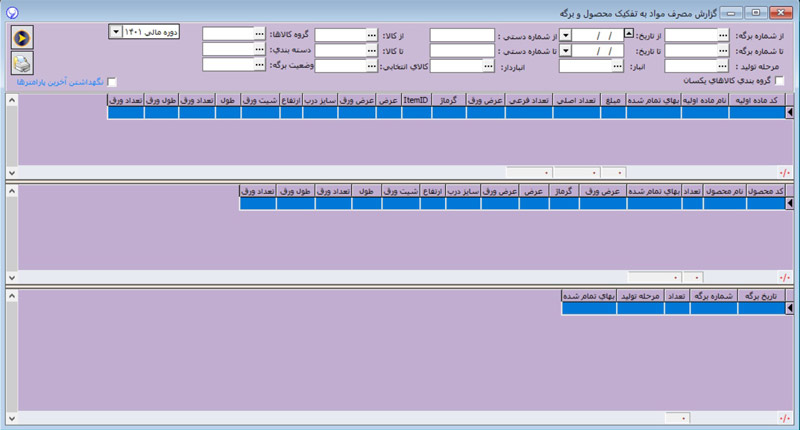This screenshot has height=430, width=800.
Task: Click in the مرحله تولید input field
Action: click(690, 65)
